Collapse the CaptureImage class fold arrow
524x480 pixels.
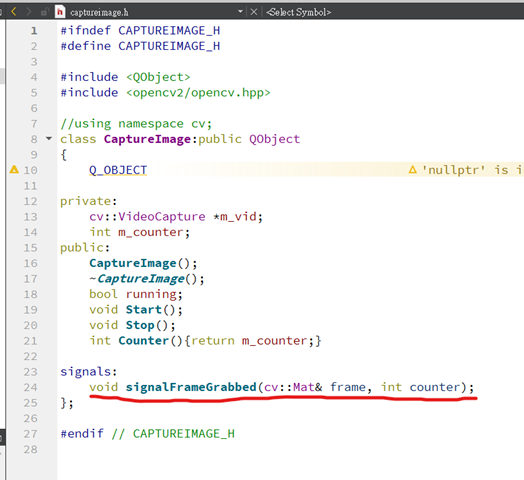click(49, 138)
